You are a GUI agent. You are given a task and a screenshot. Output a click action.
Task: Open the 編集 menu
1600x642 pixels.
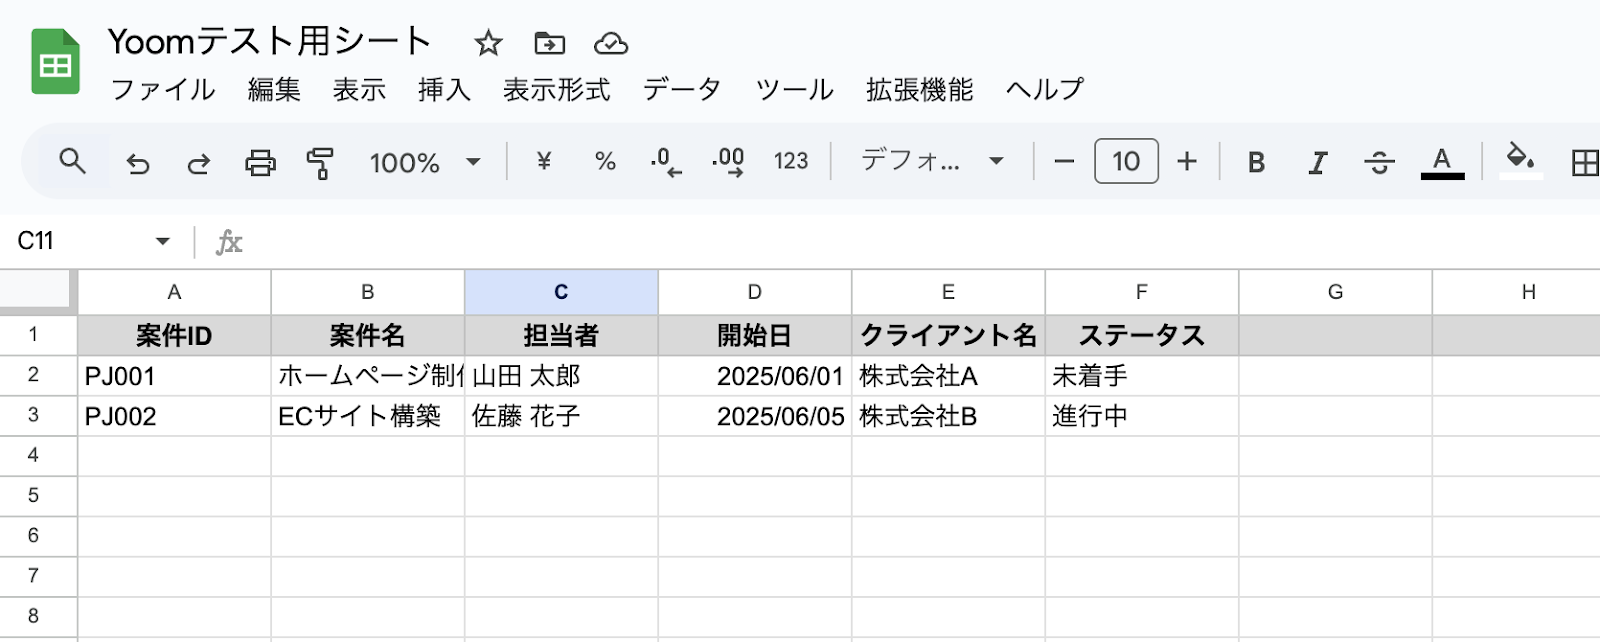click(274, 89)
